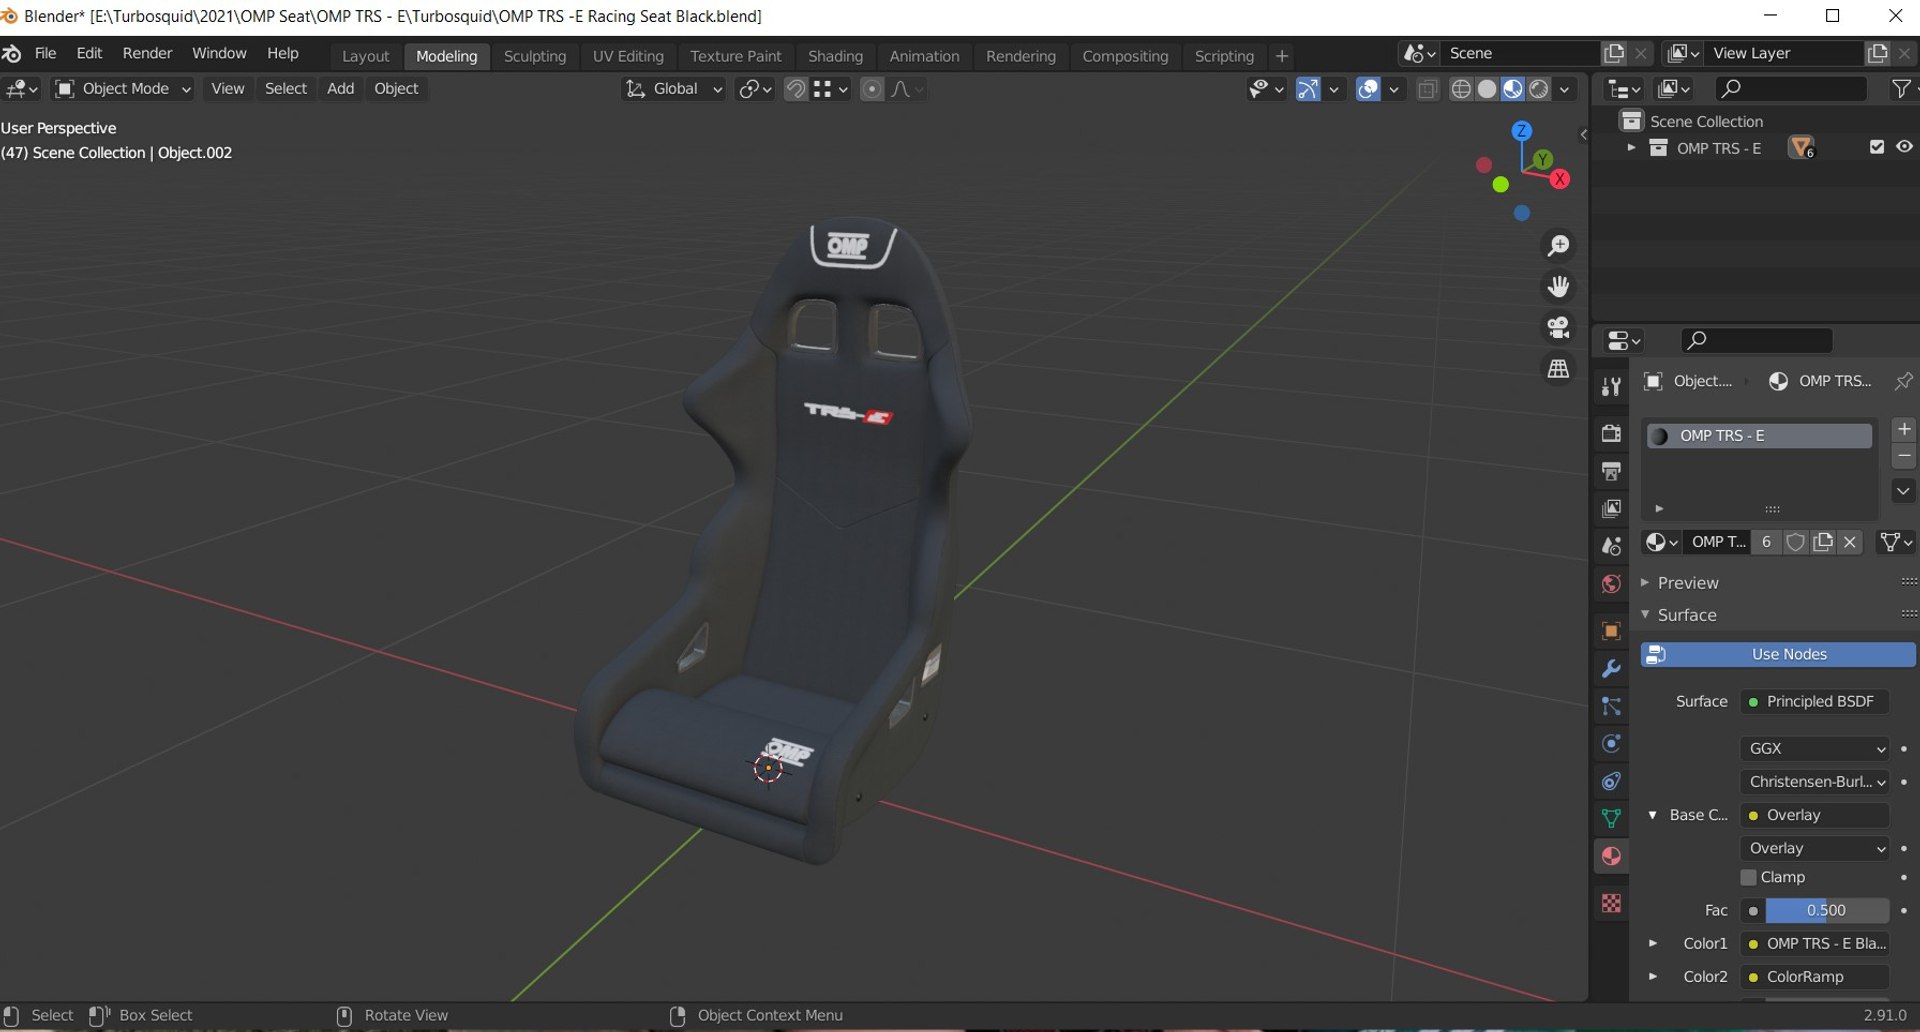Viewport: 1920px width, 1032px height.
Task: Open the View Layer properties tab
Action: [x=1611, y=509]
